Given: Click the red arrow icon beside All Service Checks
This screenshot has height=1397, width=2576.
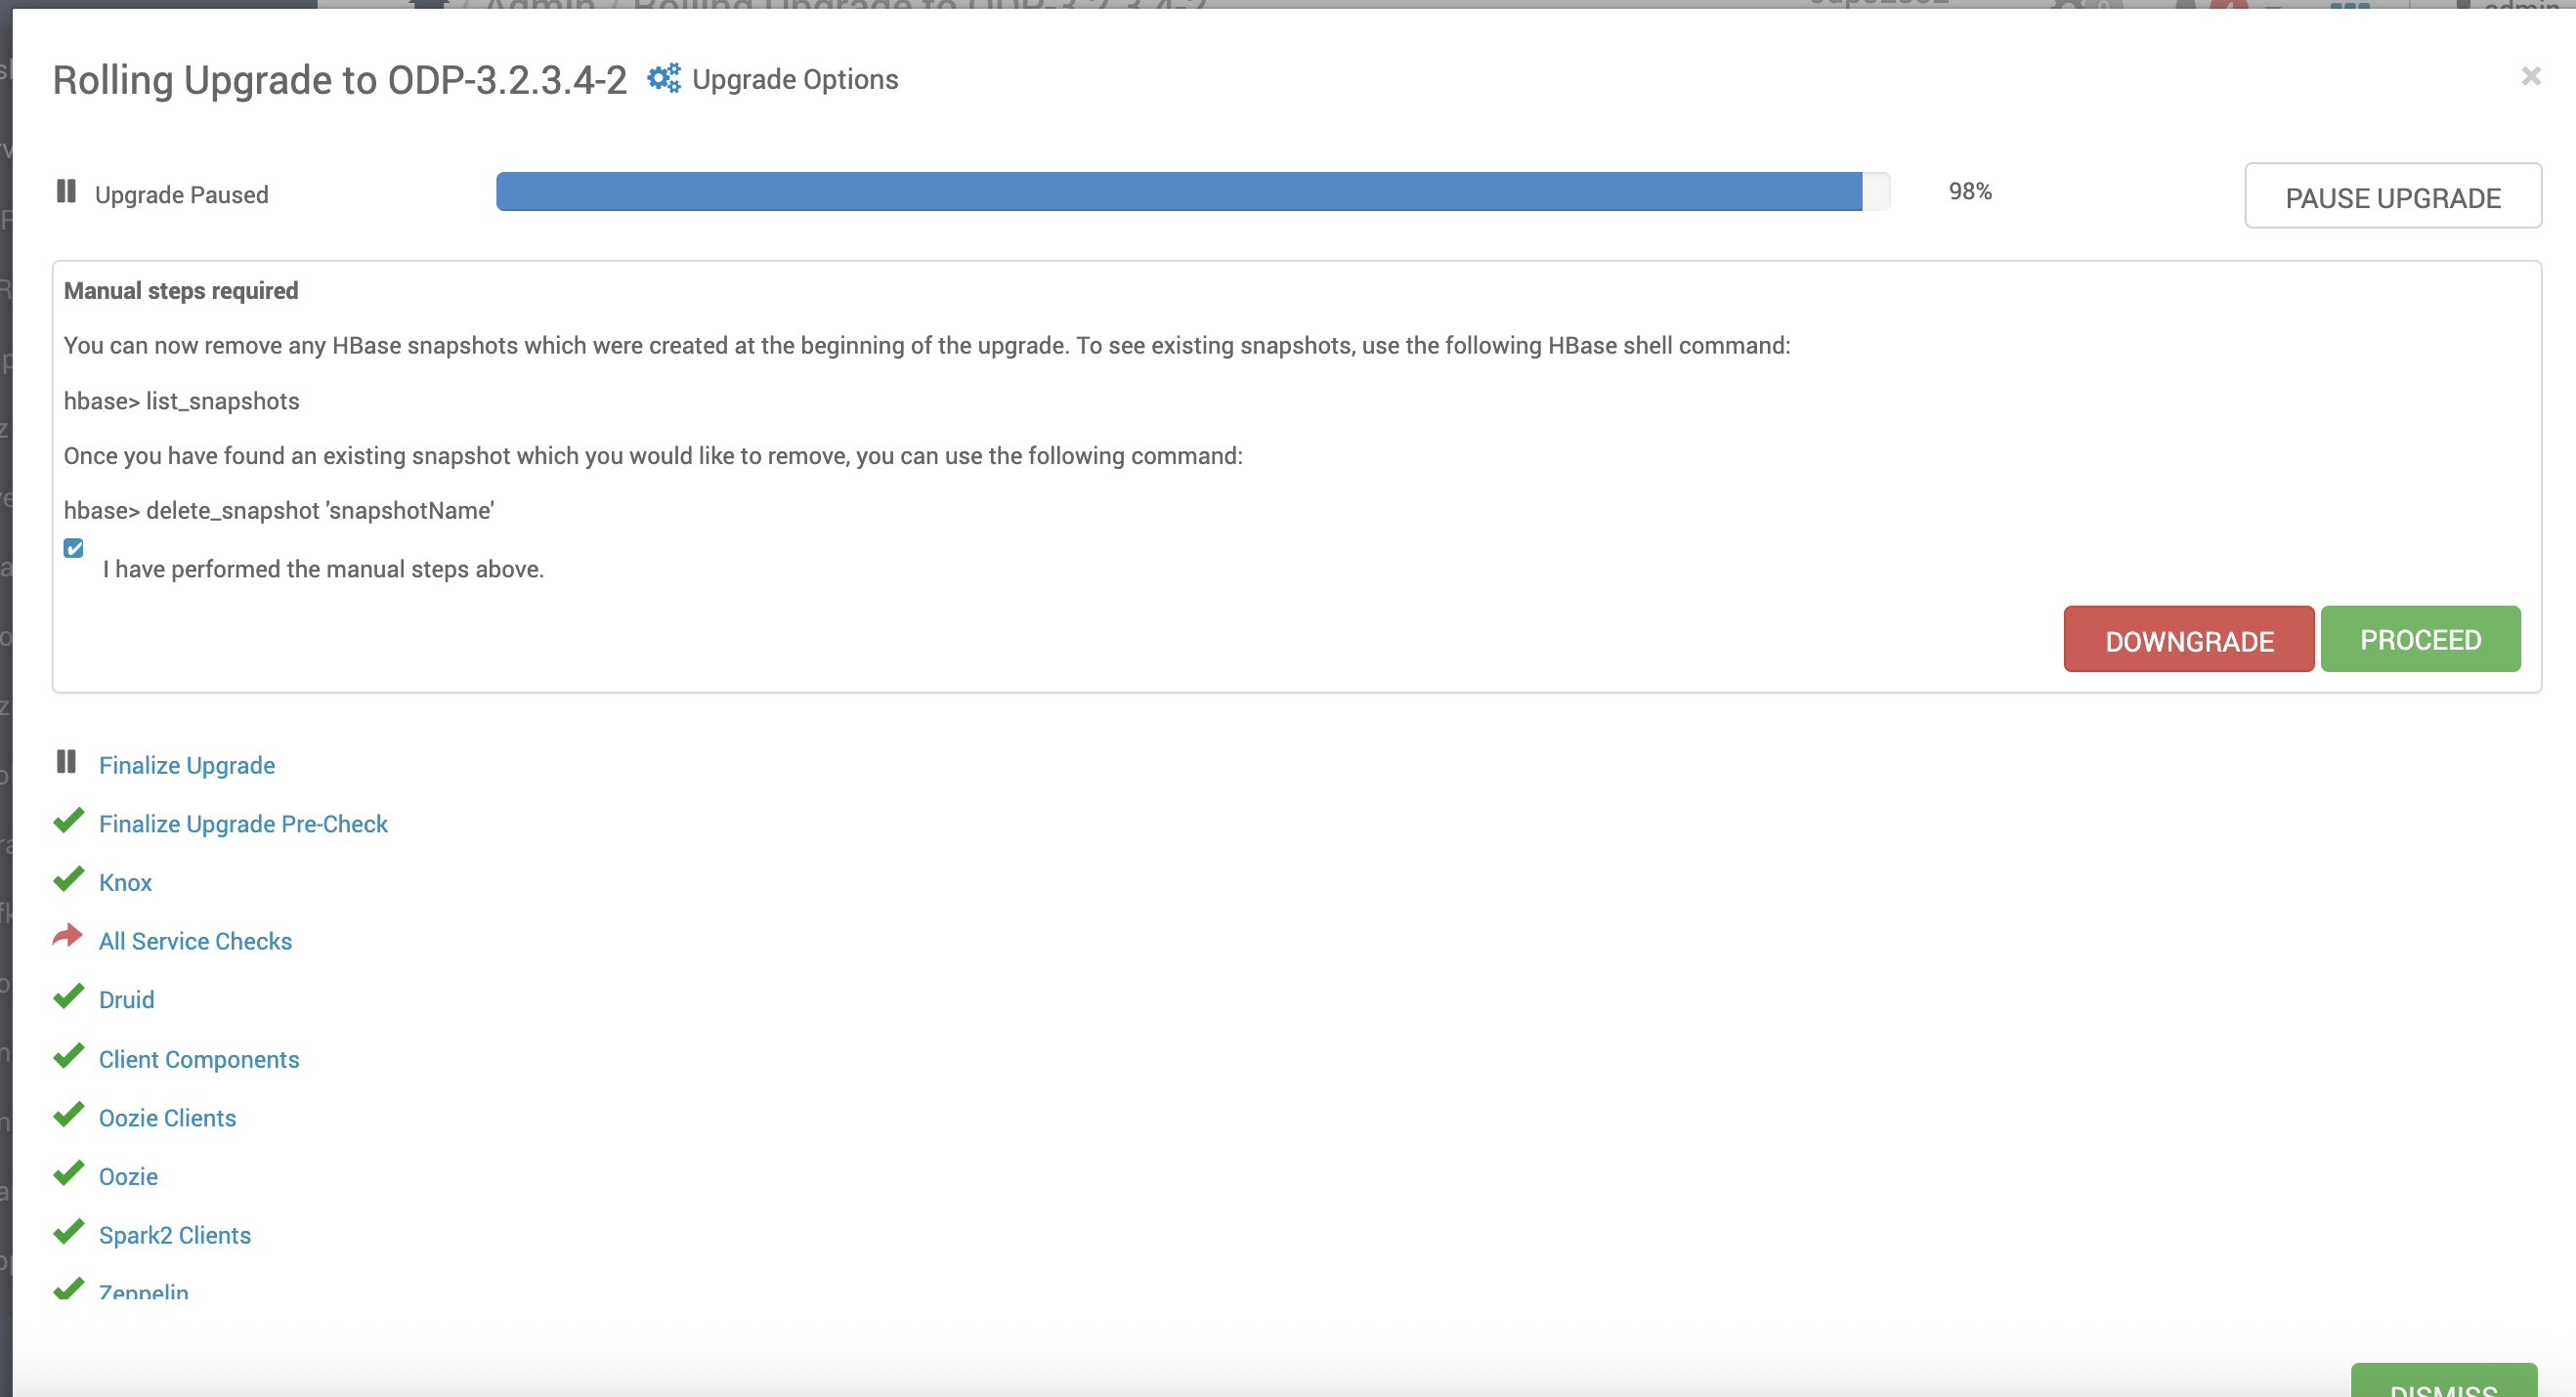Looking at the screenshot, I should point(68,937).
